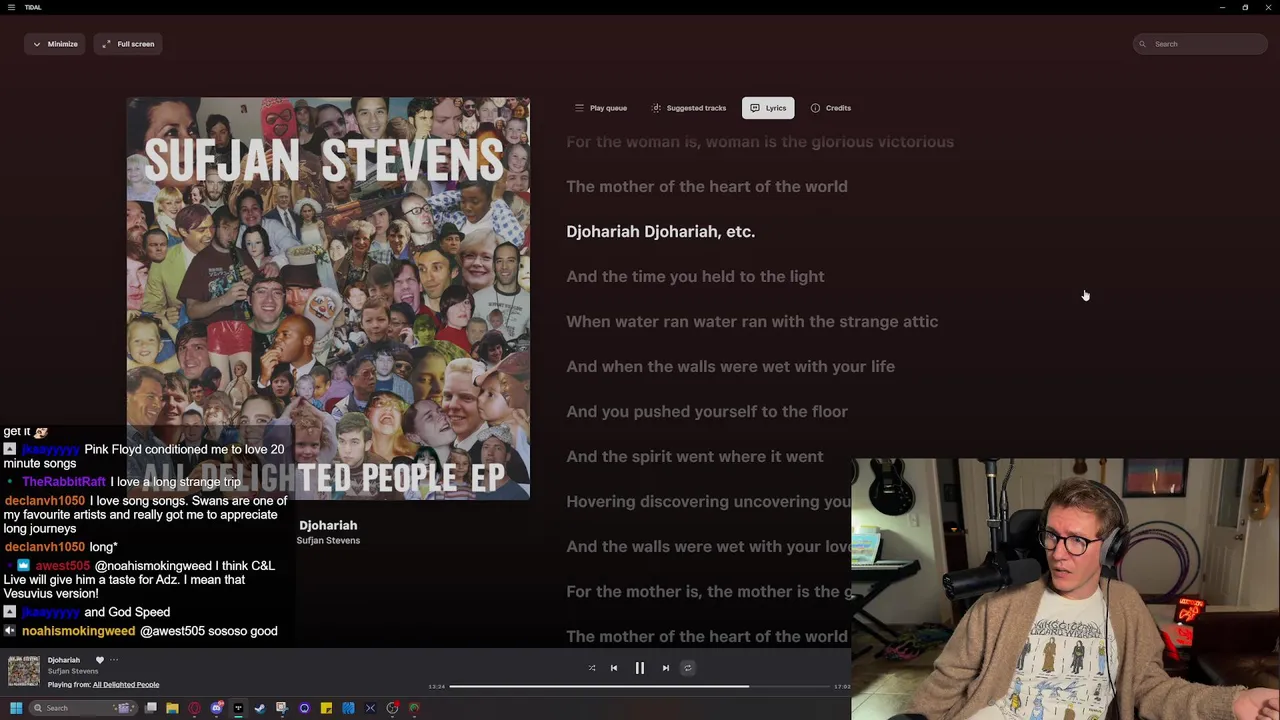The image size is (1280, 720).
Task: Click the large All Delighted People album cover
Action: coord(328,298)
